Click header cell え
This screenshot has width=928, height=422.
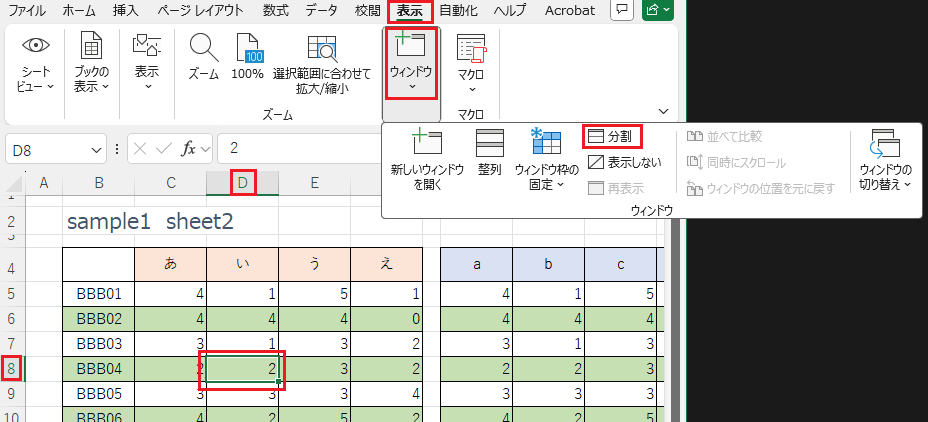tap(386, 265)
